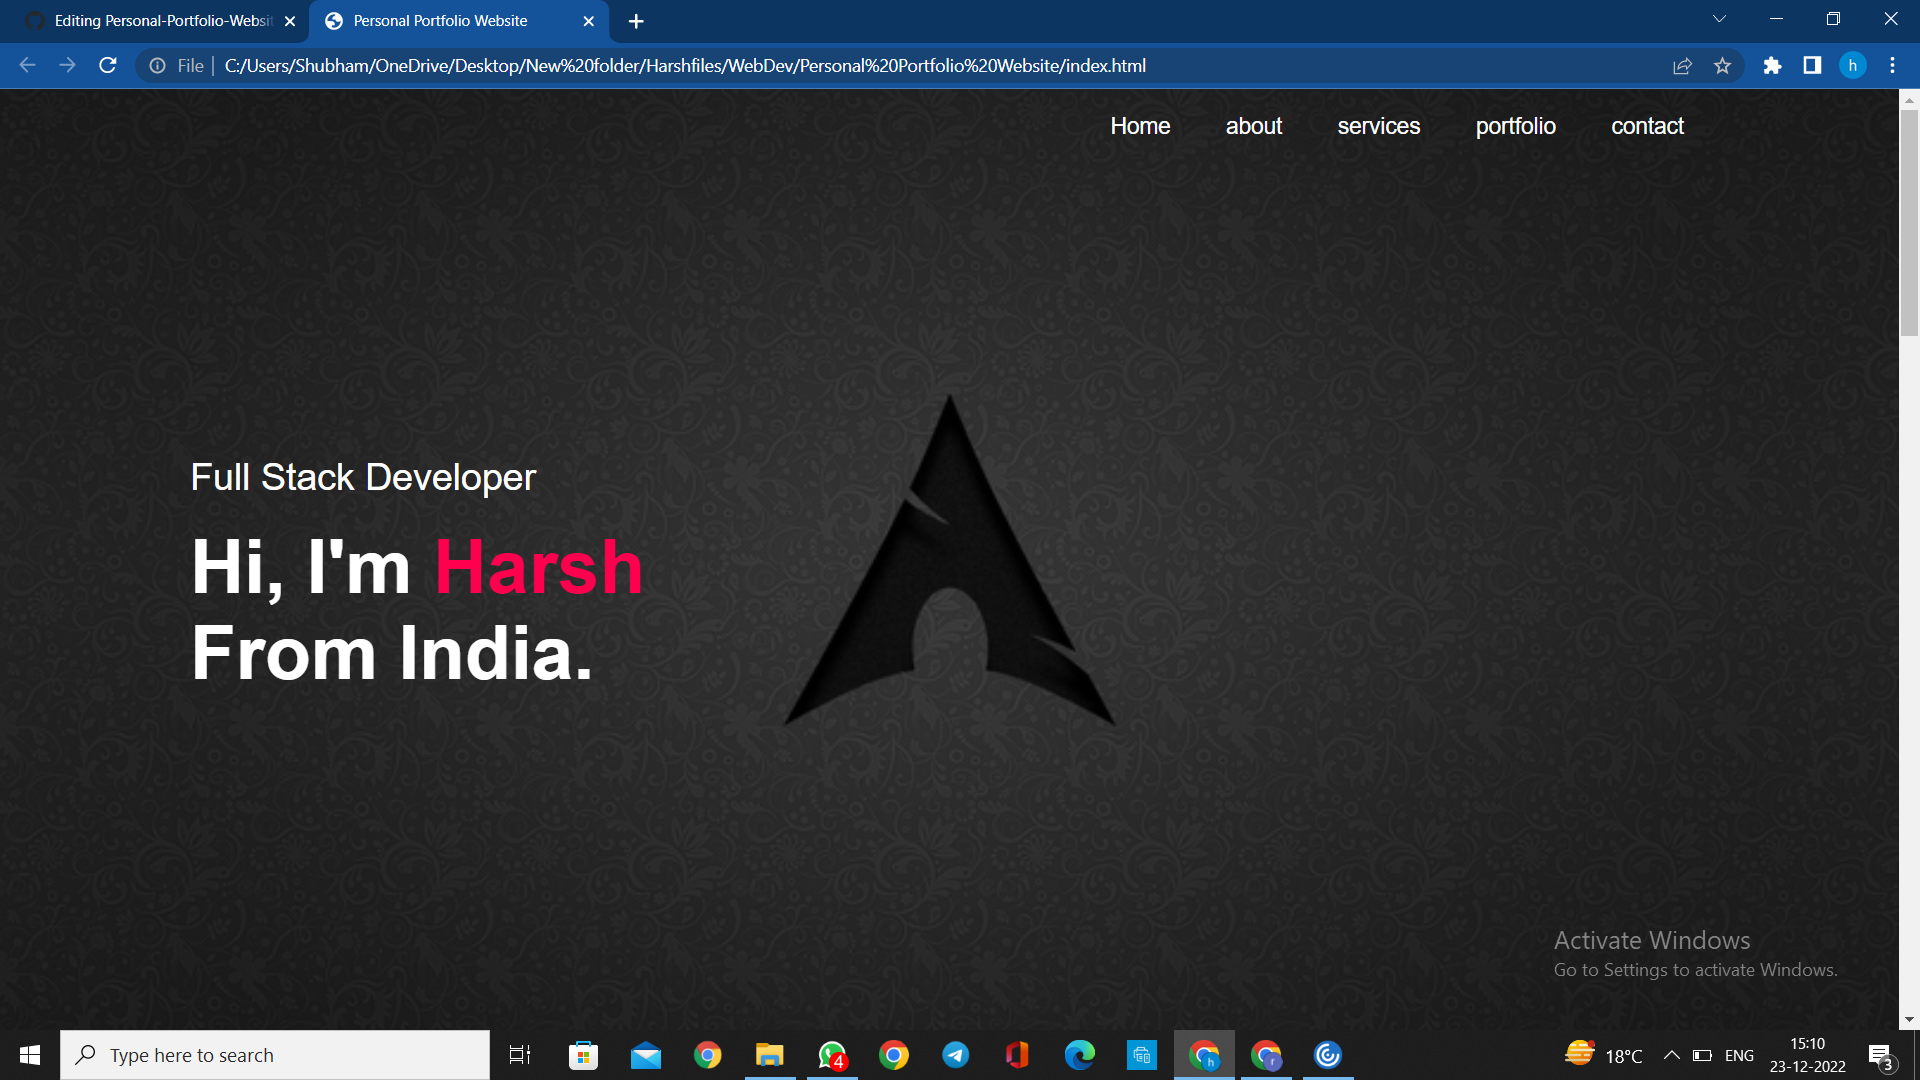Open Microsoft Edge from the taskbar
The image size is (1920, 1080).
click(1079, 1054)
